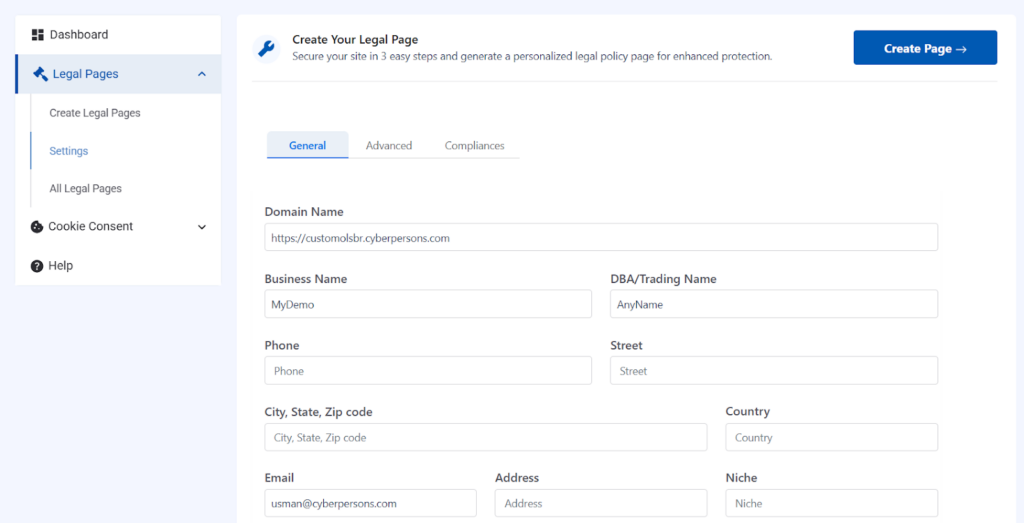Viewport: 1024px width, 523px height.
Task: Focus the Niche text field
Action: (830, 503)
